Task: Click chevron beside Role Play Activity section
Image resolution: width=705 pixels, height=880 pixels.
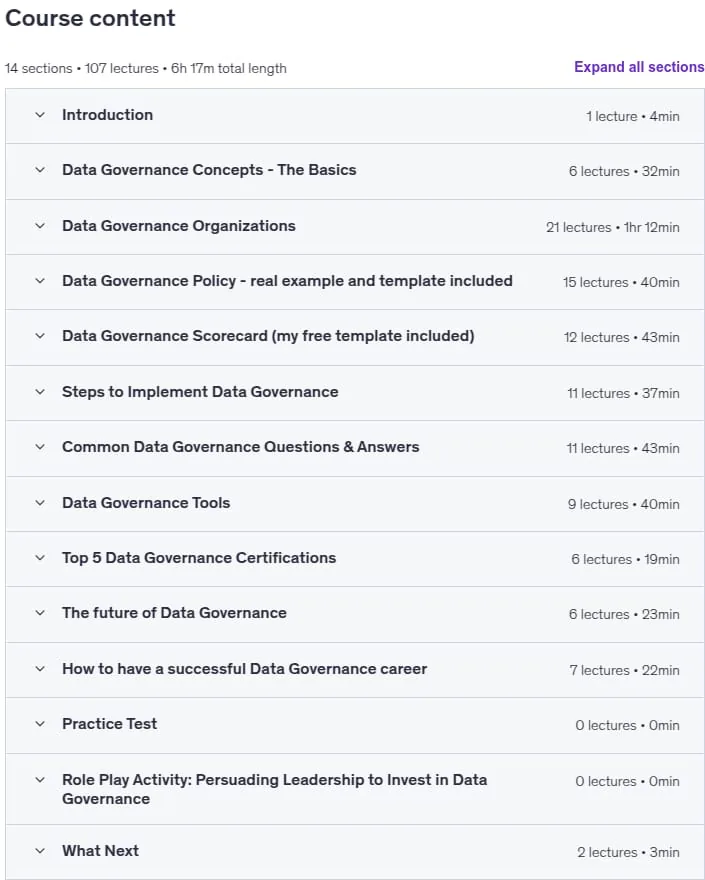Action: pyautogui.click(x=40, y=780)
